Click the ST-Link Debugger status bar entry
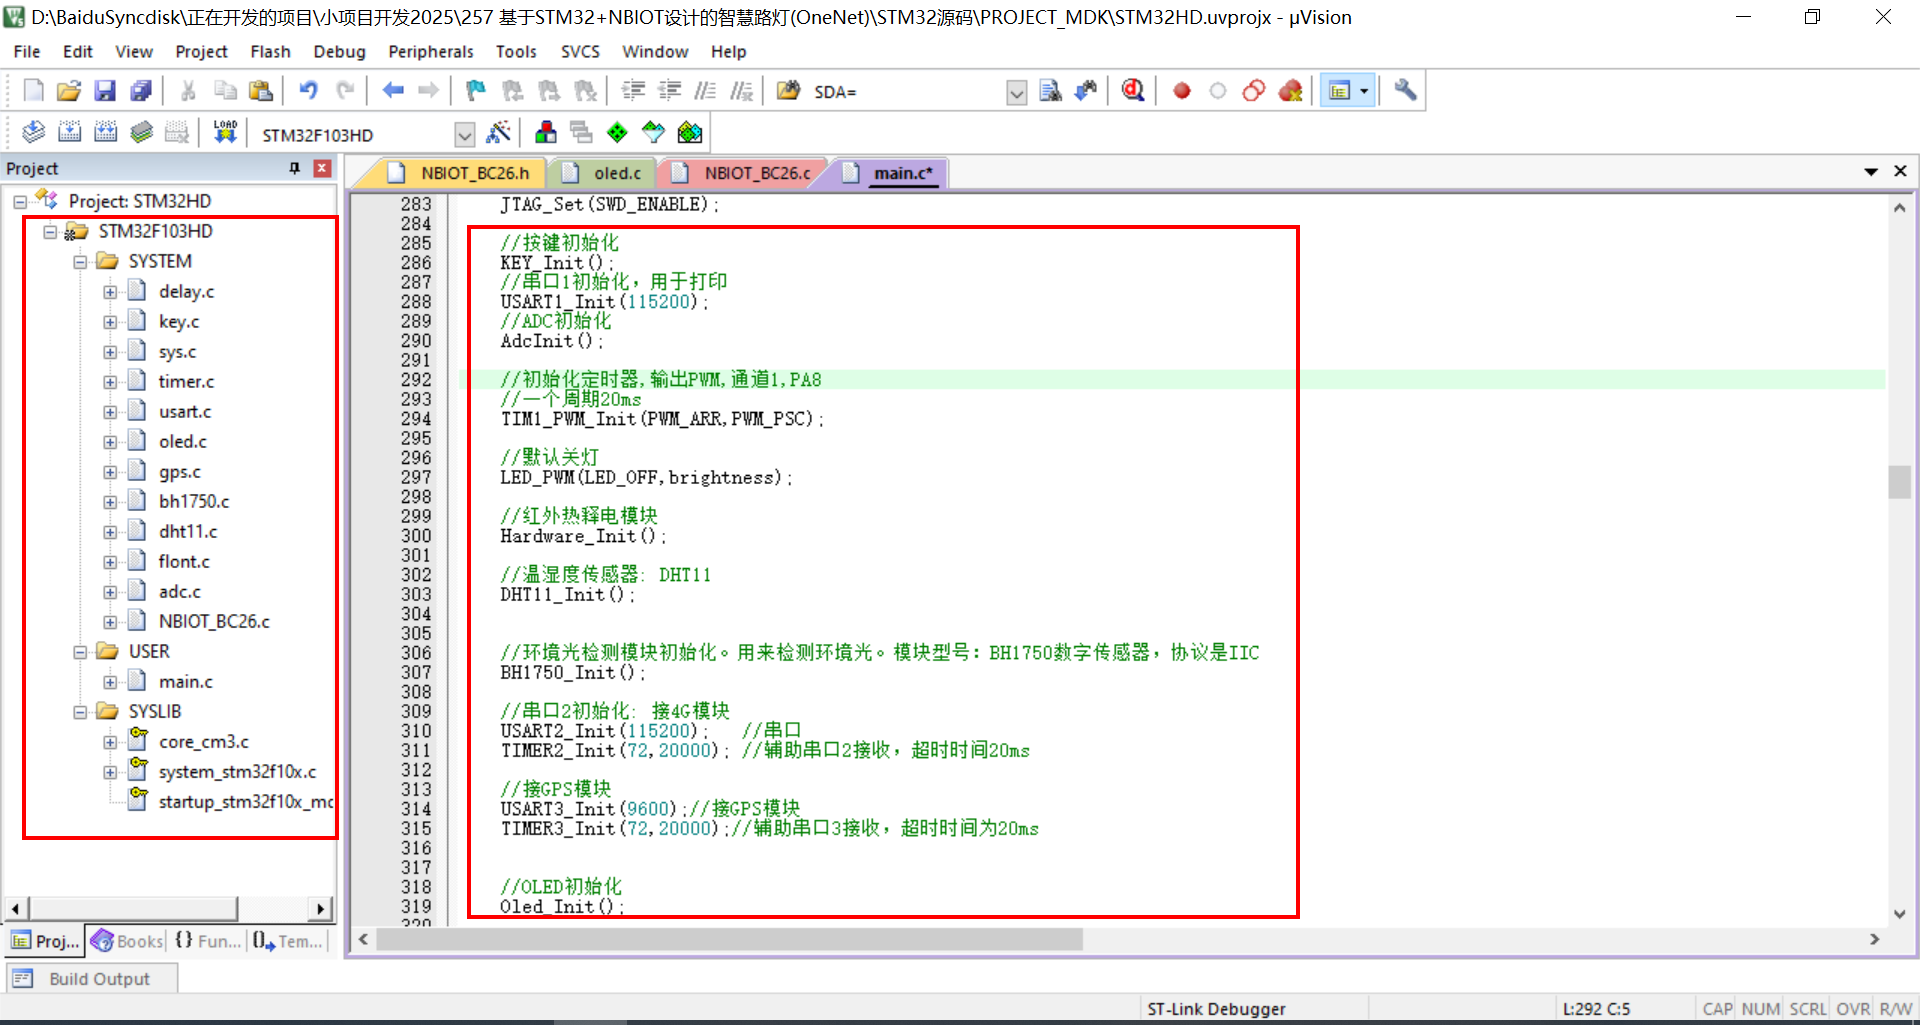 click(x=1216, y=1009)
